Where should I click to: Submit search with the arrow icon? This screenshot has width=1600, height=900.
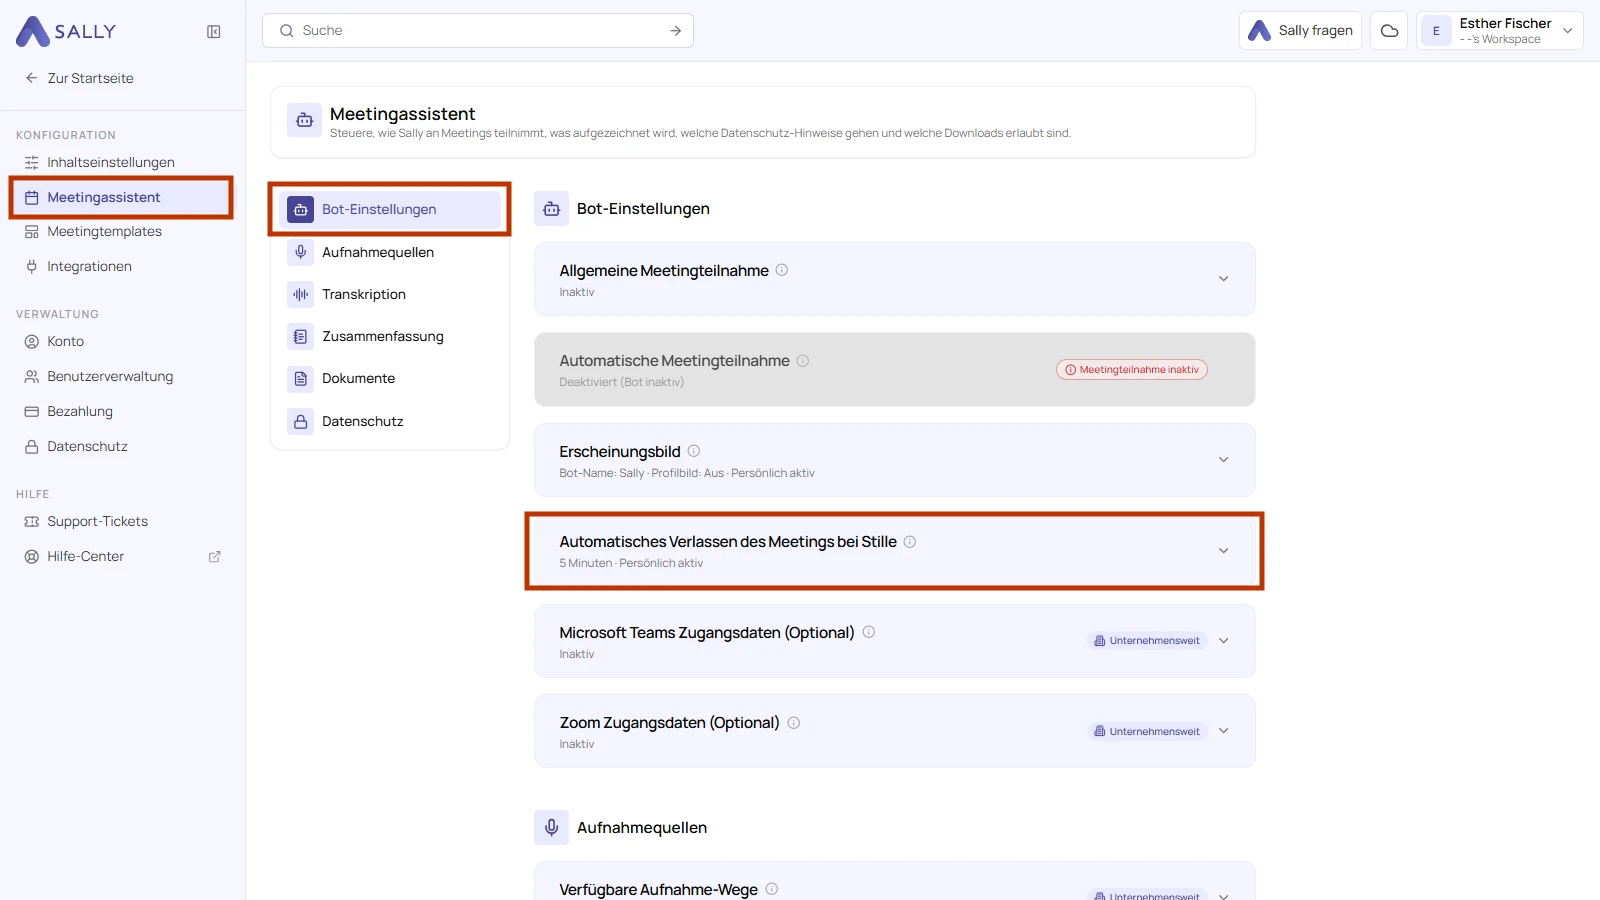(x=676, y=31)
